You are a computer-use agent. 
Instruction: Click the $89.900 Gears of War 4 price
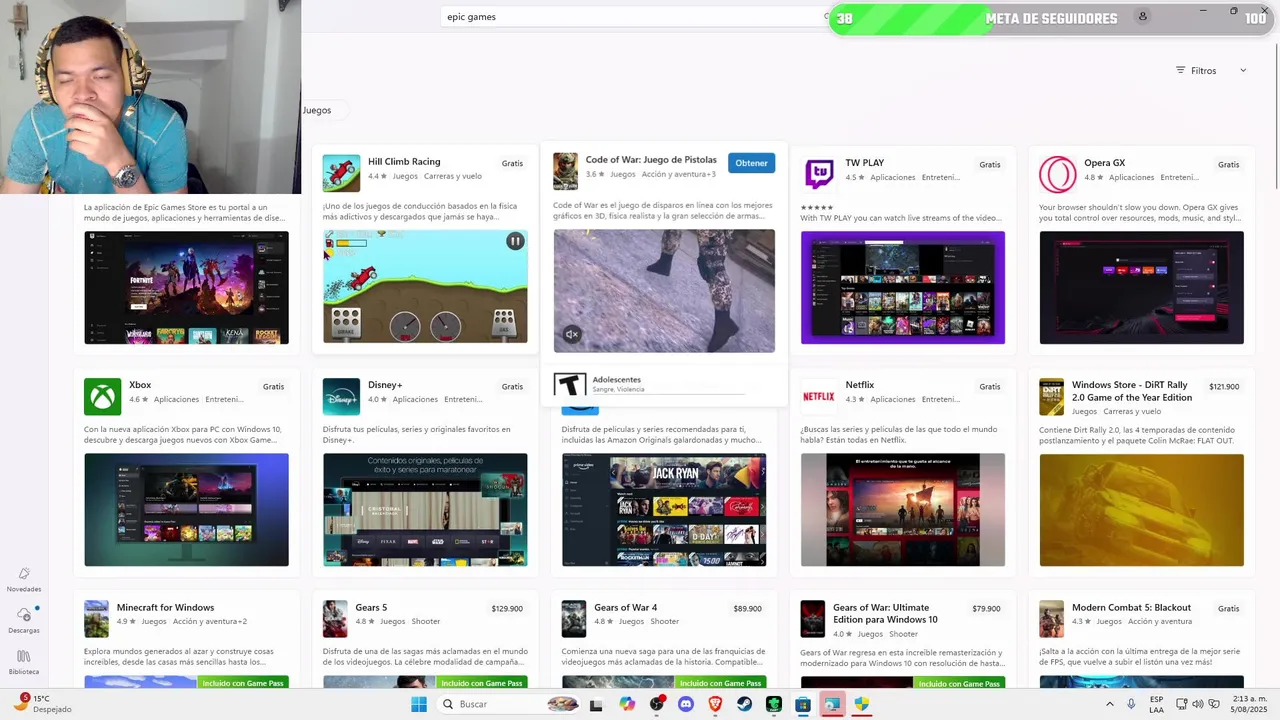747,608
